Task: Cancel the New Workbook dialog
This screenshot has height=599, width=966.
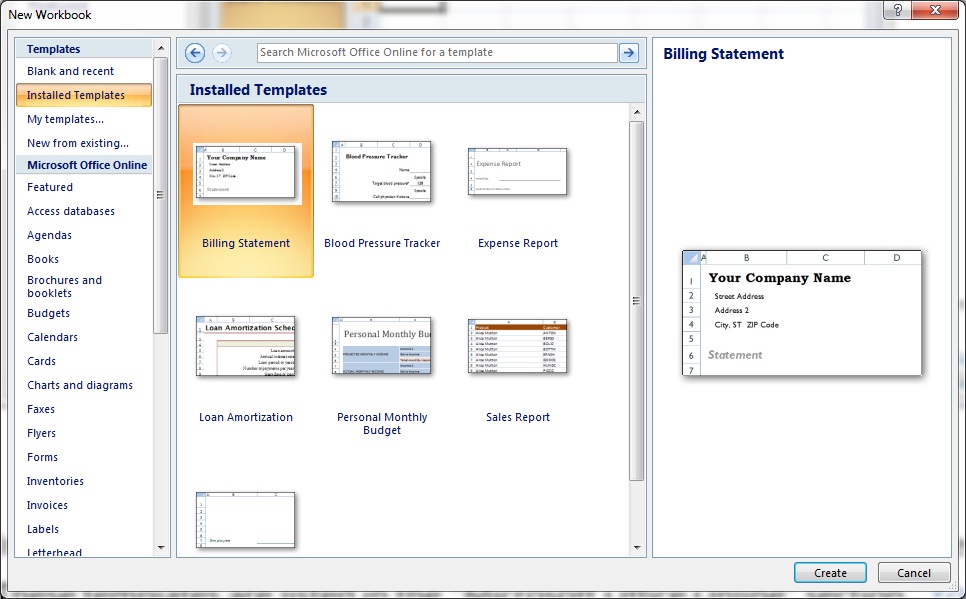Action: coord(914,572)
